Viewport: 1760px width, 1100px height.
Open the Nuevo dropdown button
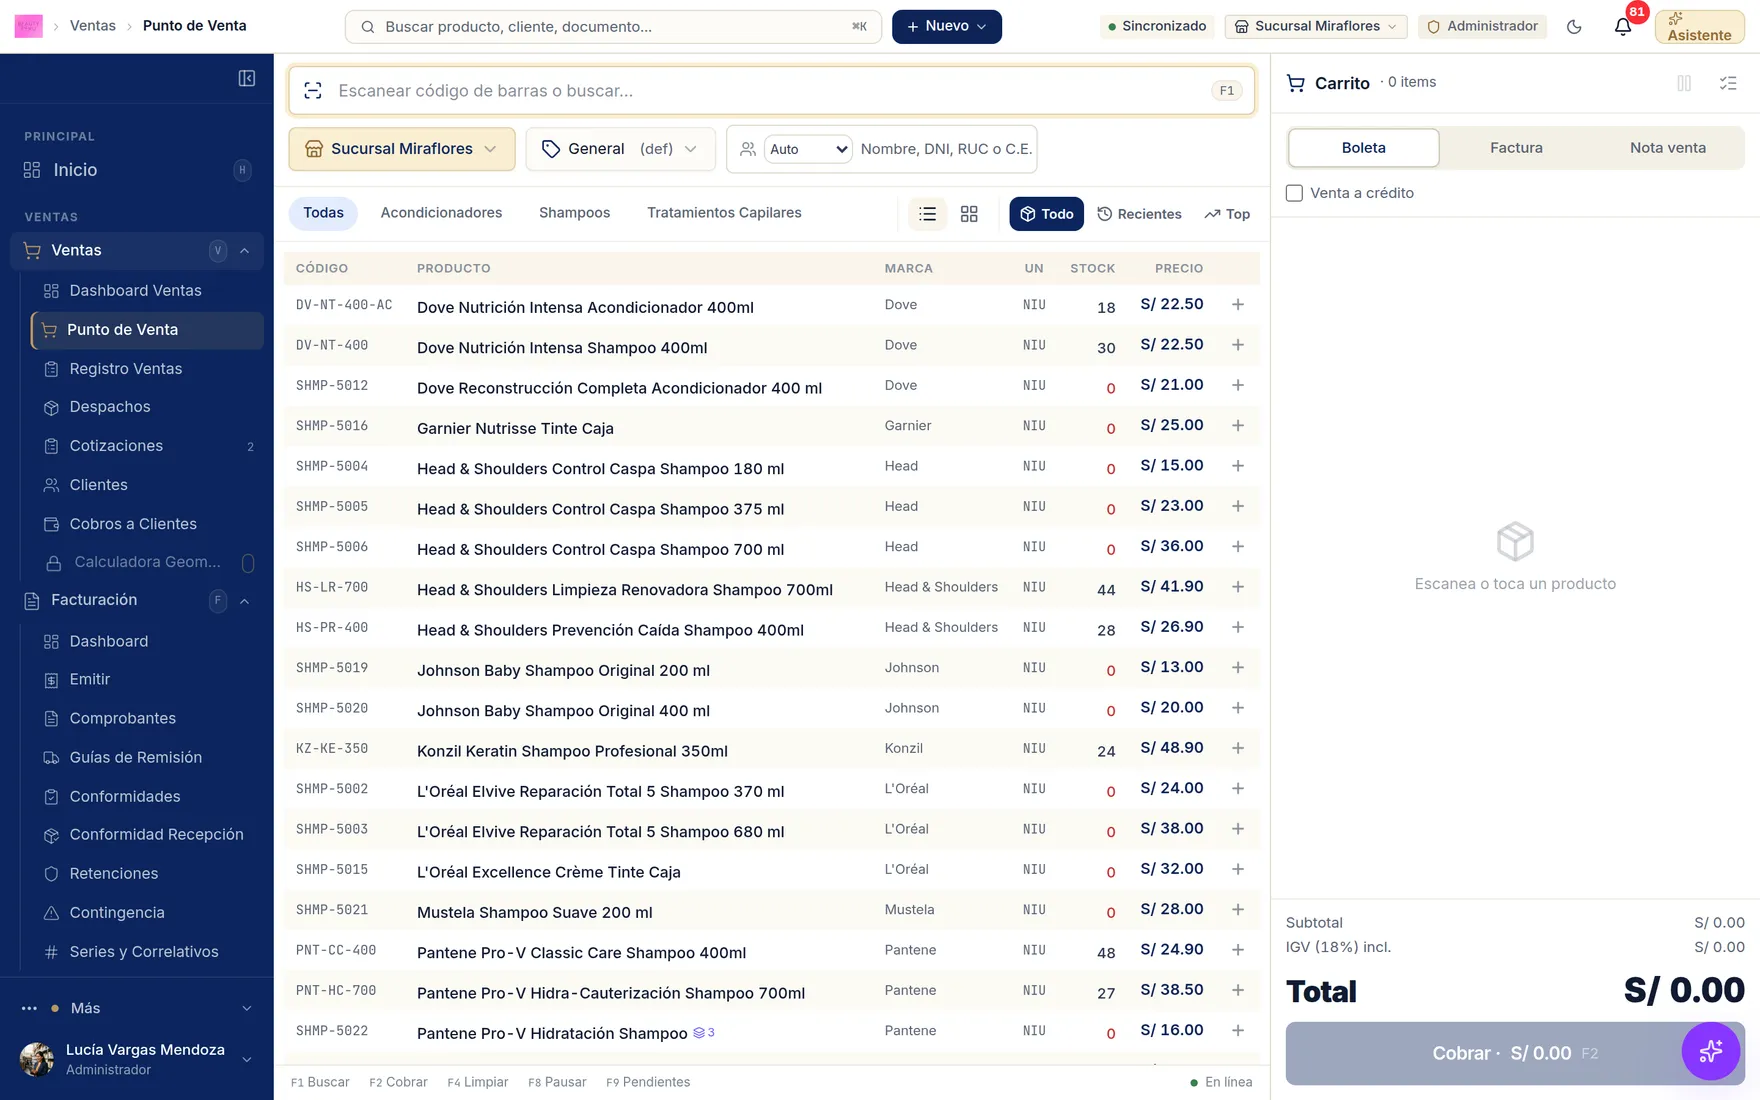click(946, 26)
